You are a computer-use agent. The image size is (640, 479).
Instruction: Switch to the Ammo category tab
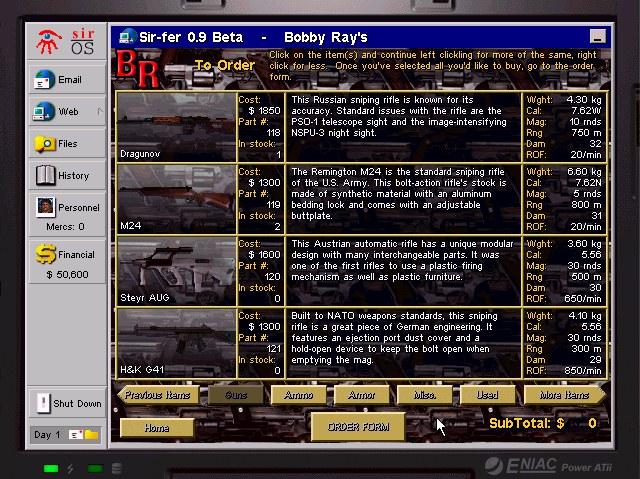[x=298, y=395]
